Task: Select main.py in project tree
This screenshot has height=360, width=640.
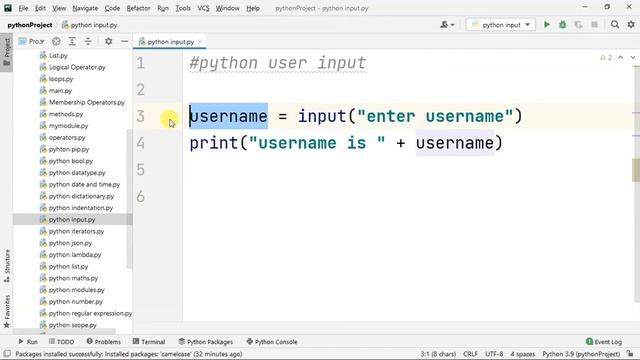Action: 60,91
